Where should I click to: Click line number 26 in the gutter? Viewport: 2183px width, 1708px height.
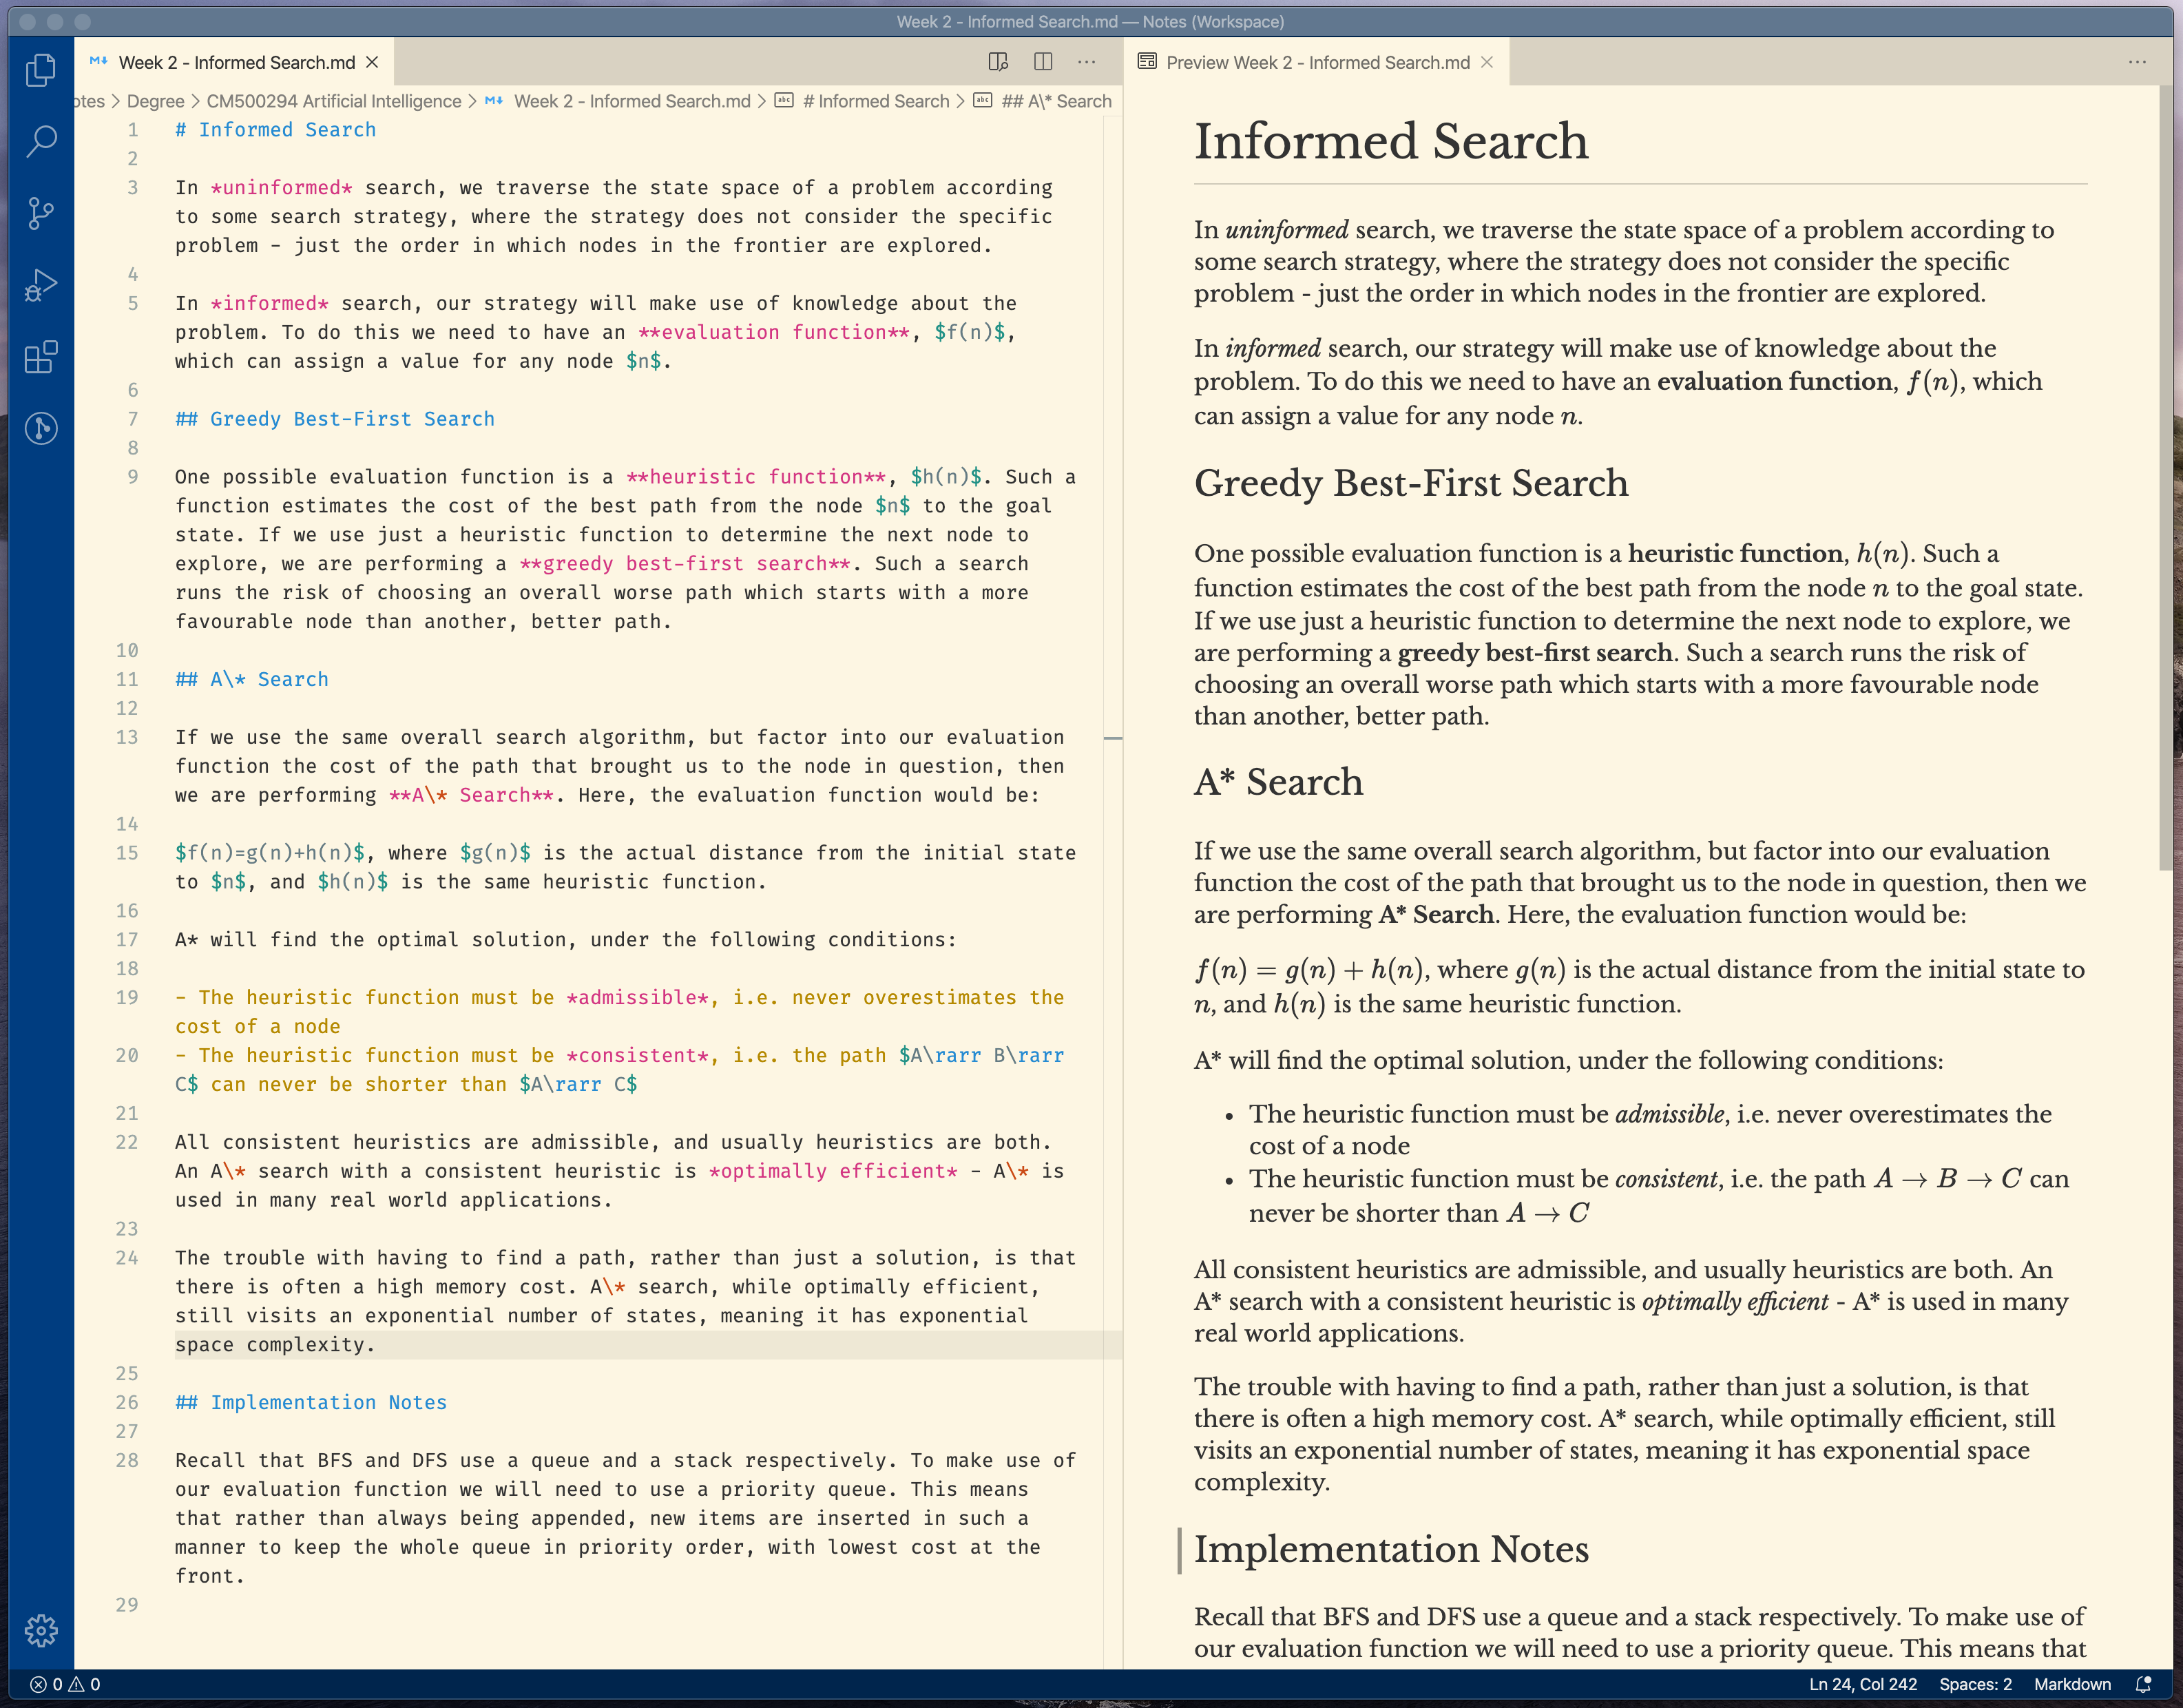pos(127,1402)
